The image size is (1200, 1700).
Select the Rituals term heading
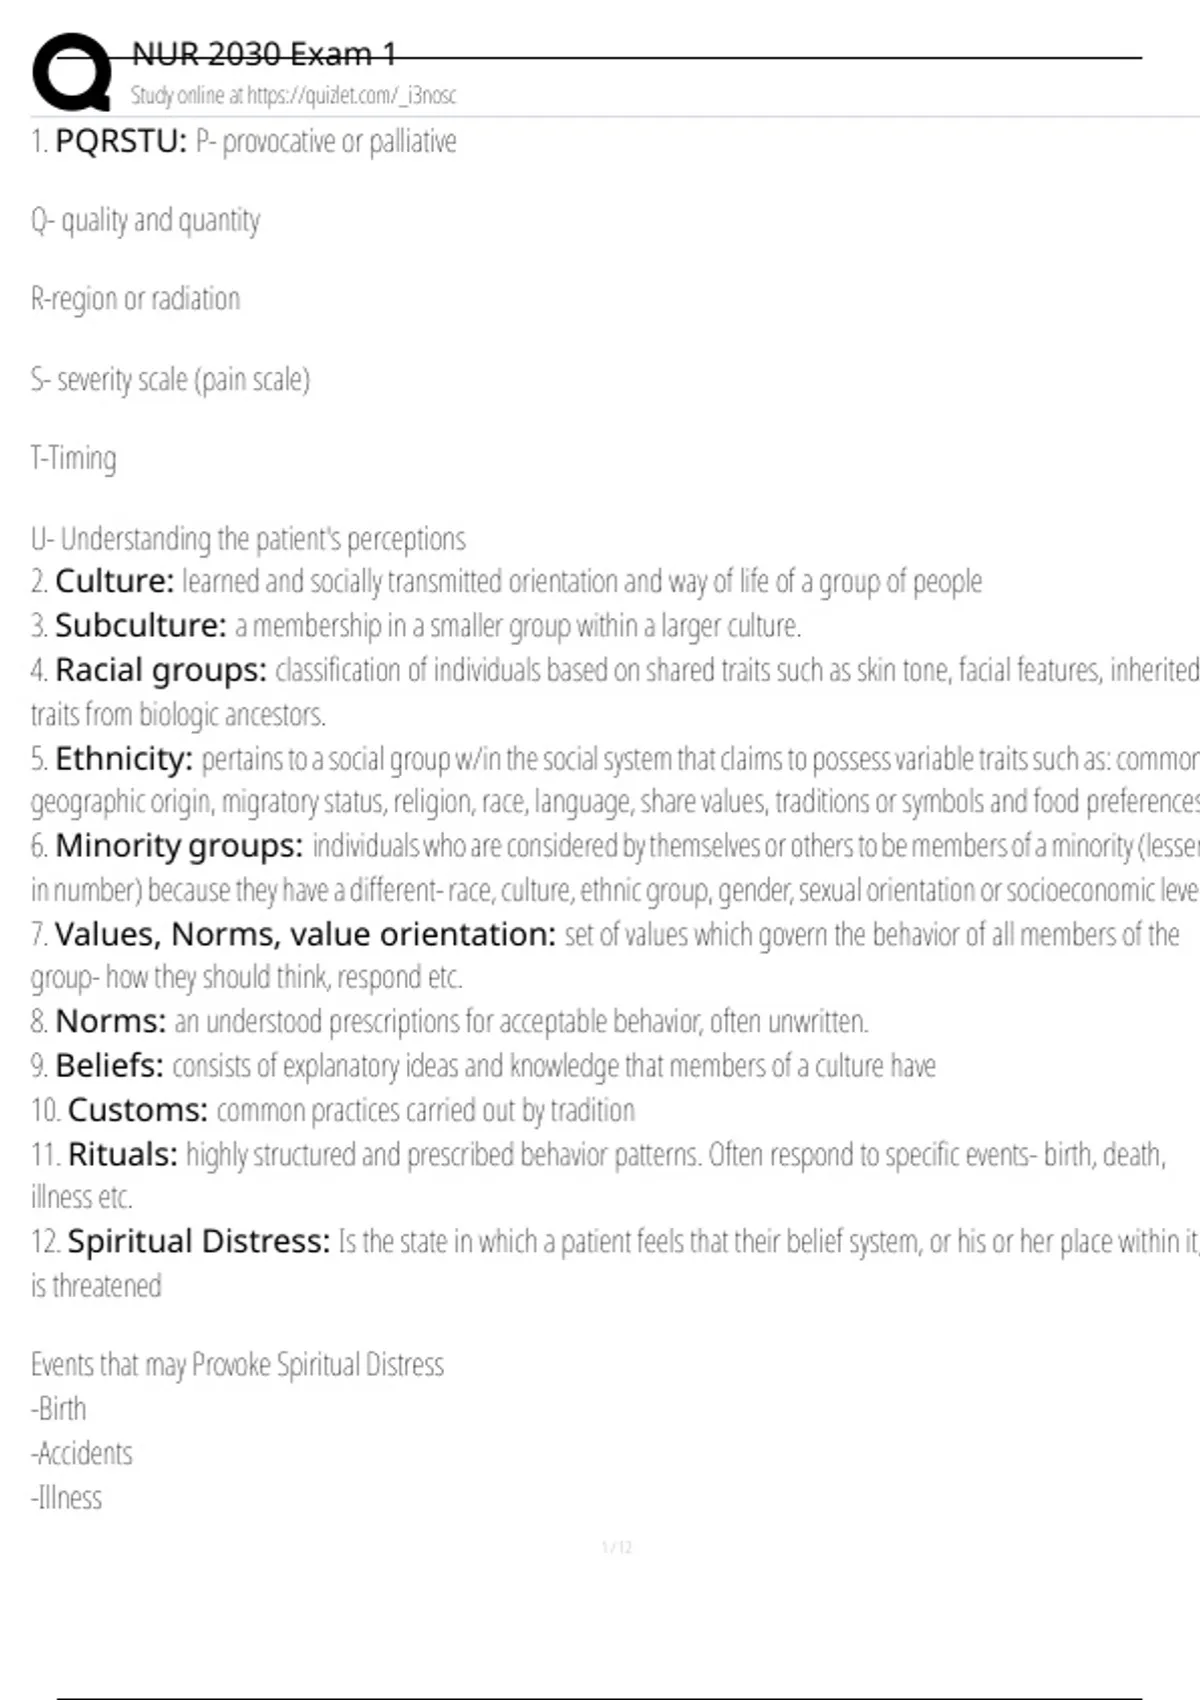coord(122,1155)
